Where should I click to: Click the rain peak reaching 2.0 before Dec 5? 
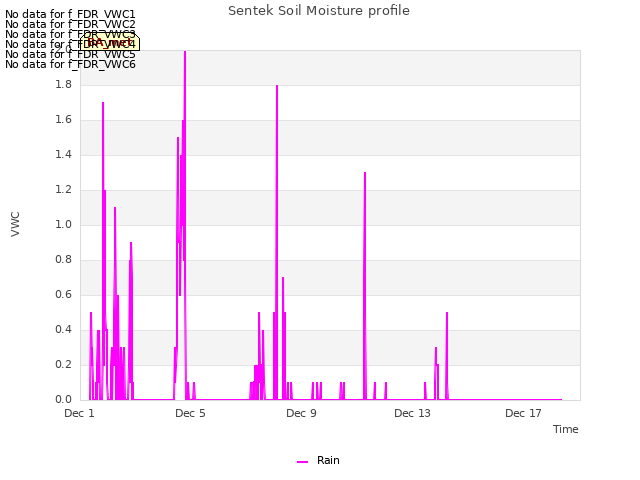[x=185, y=52]
